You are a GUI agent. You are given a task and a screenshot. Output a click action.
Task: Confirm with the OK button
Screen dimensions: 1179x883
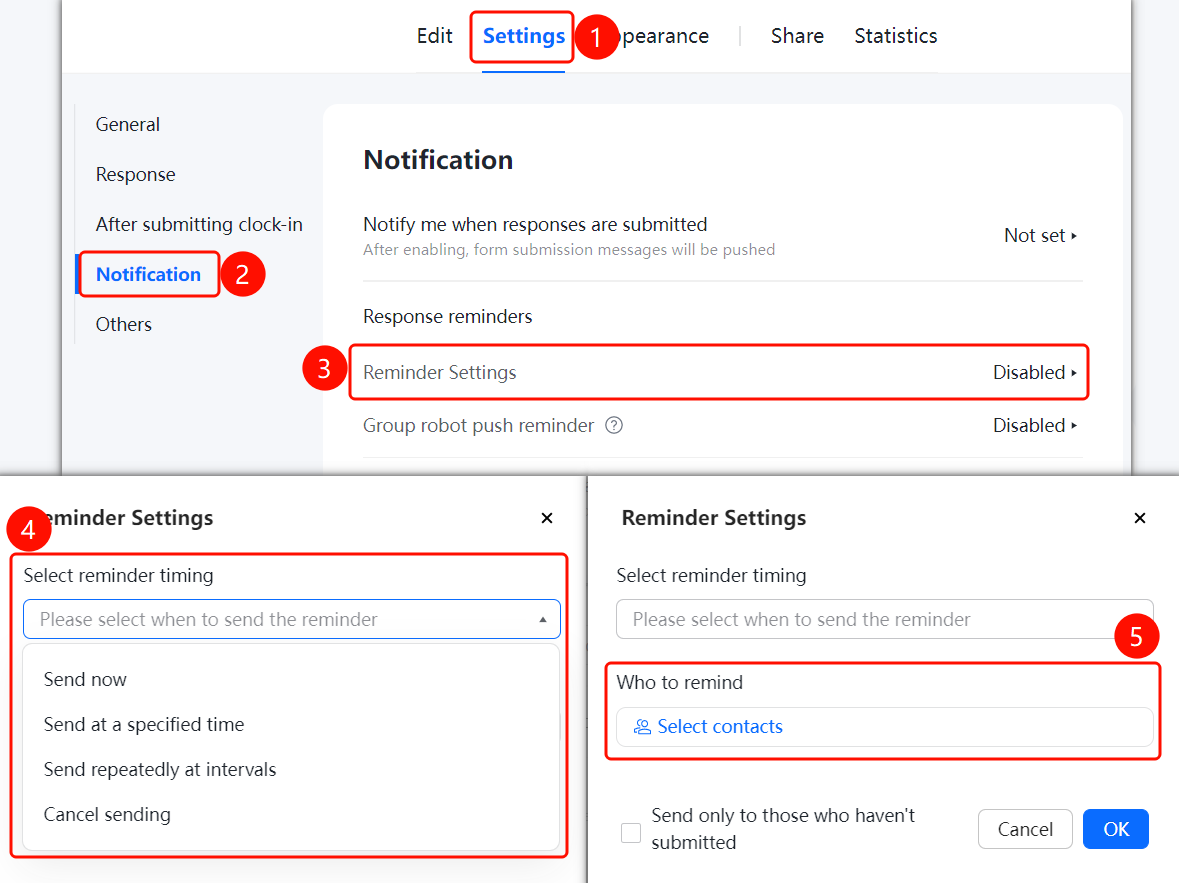pos(1116,829)
